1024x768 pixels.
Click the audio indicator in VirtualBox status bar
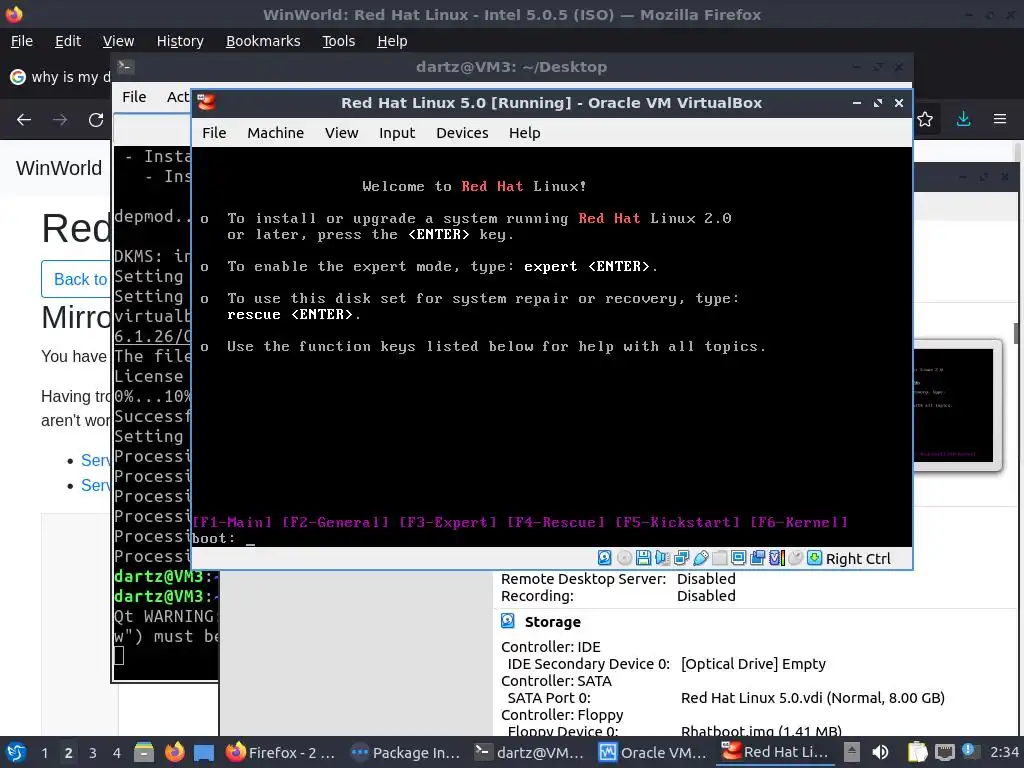coord(662,558)
